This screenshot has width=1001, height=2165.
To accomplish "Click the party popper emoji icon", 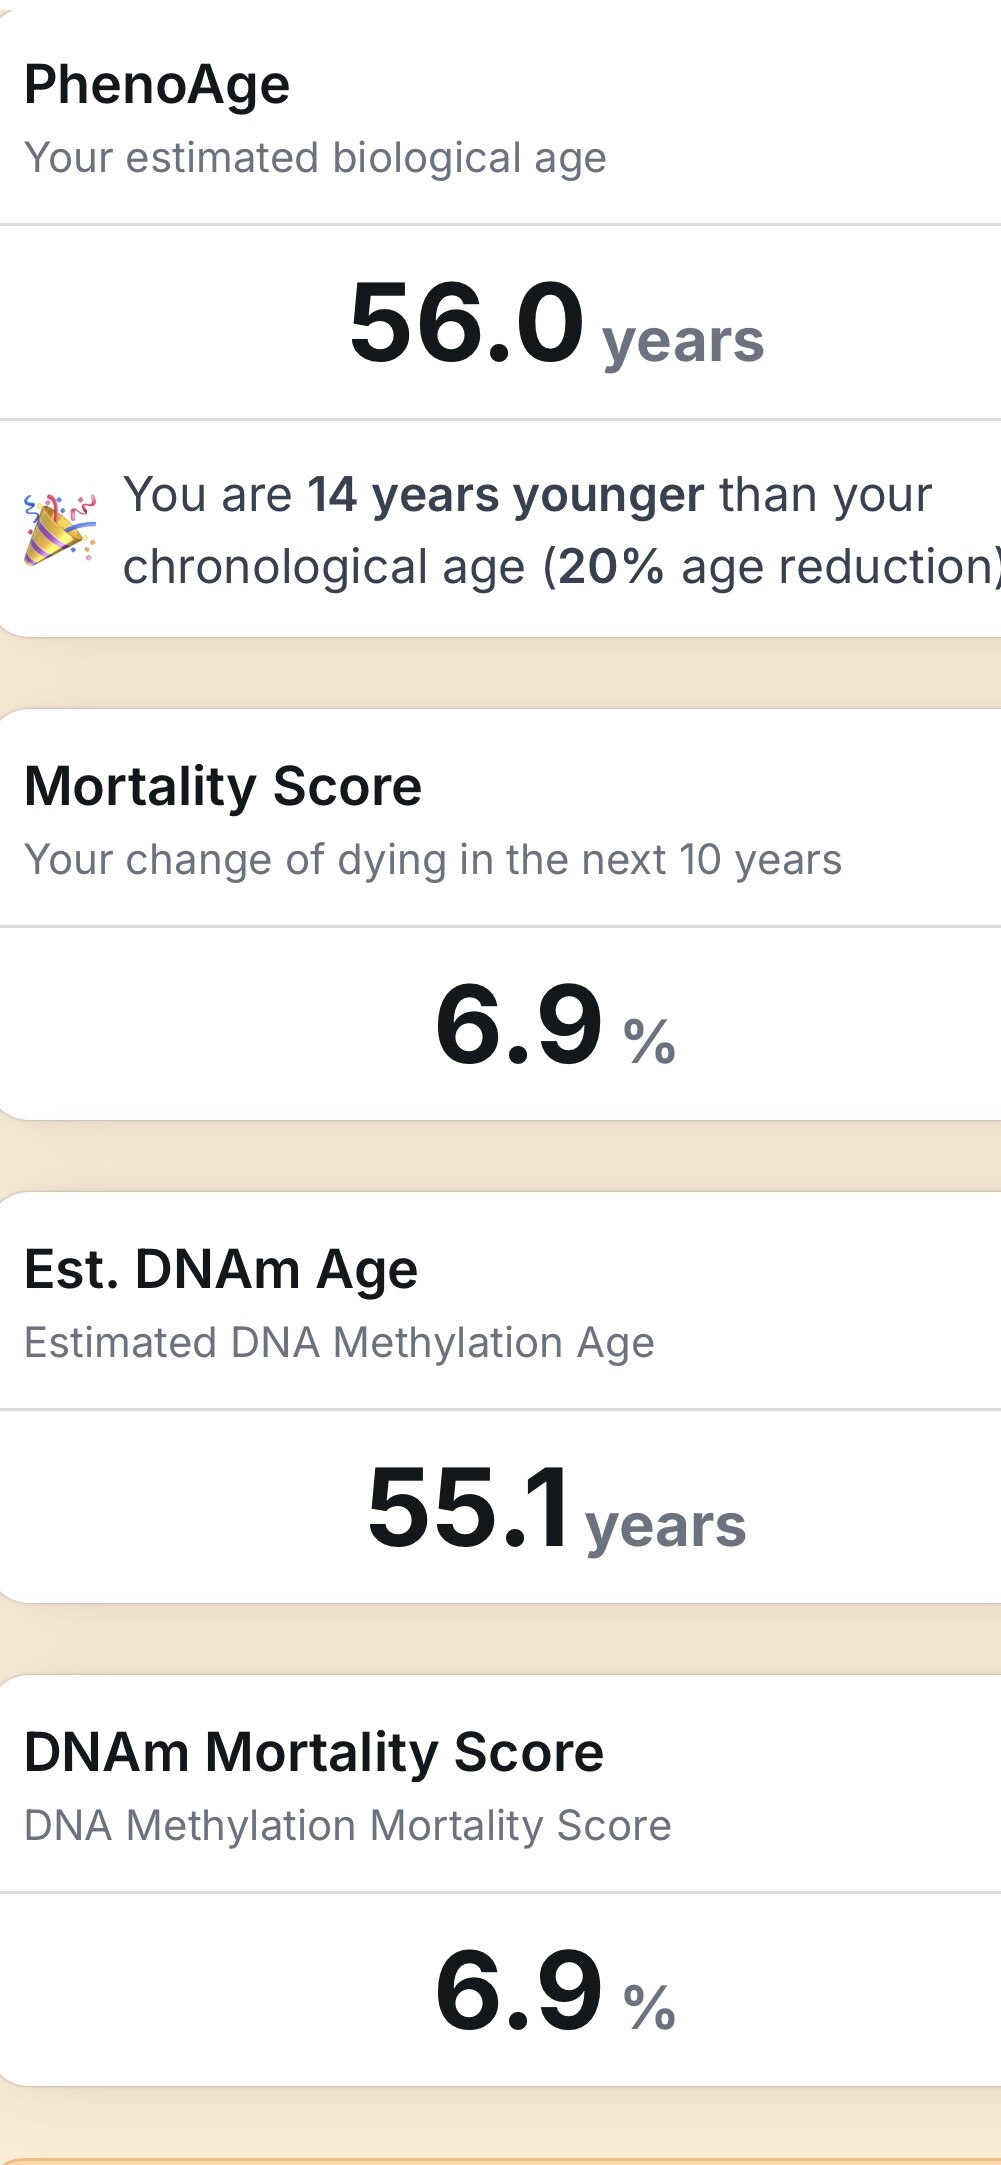I will coord(60,528).
